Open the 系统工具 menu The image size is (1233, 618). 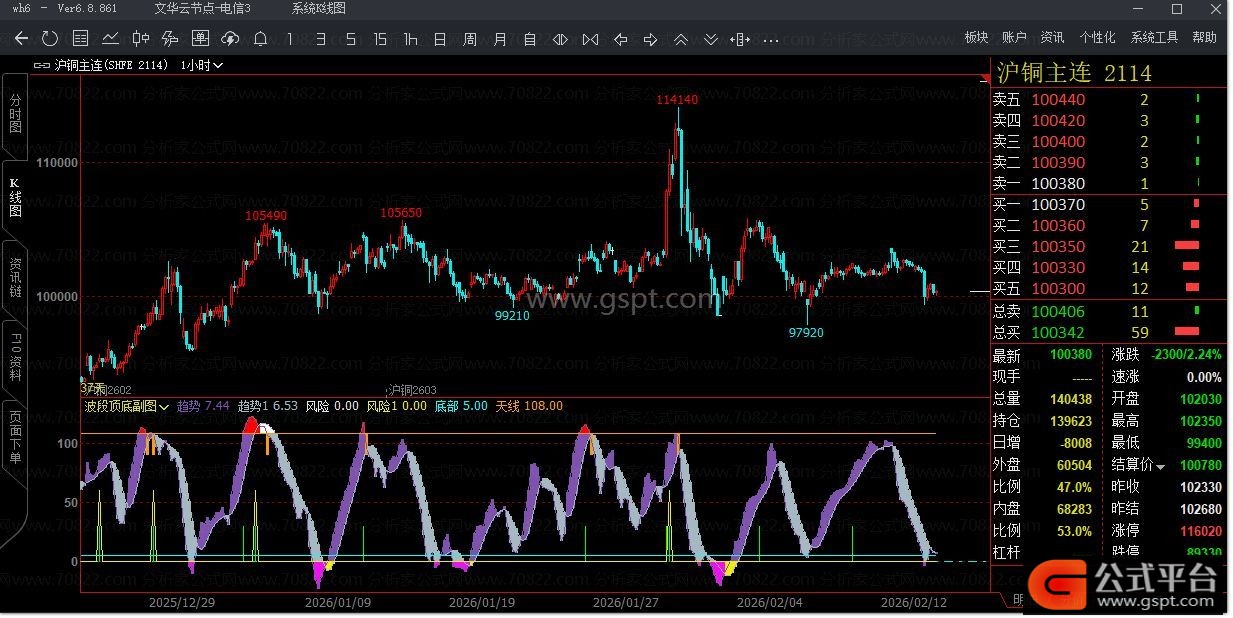1154,37
